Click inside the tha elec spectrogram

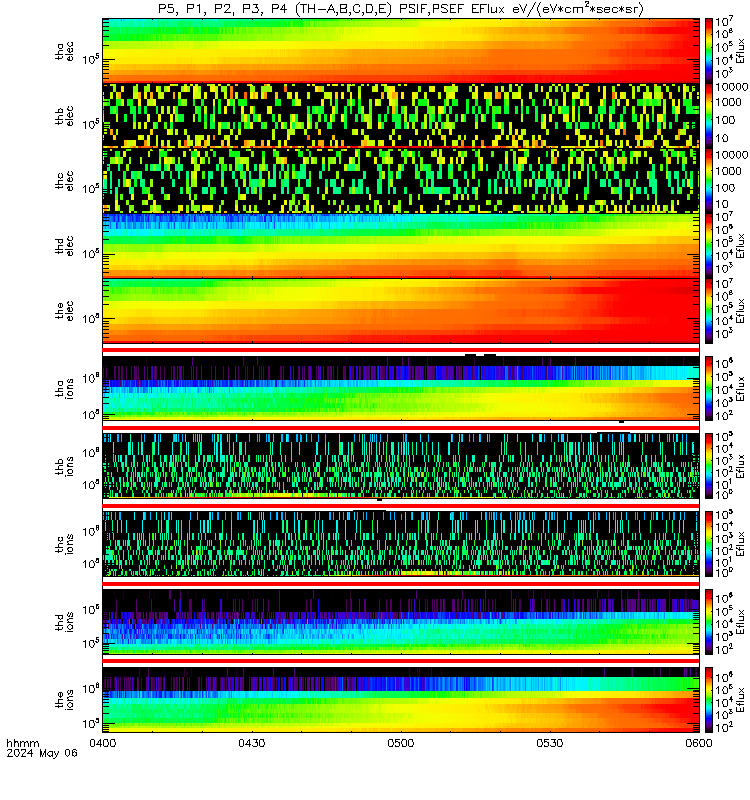coord(401,51)
